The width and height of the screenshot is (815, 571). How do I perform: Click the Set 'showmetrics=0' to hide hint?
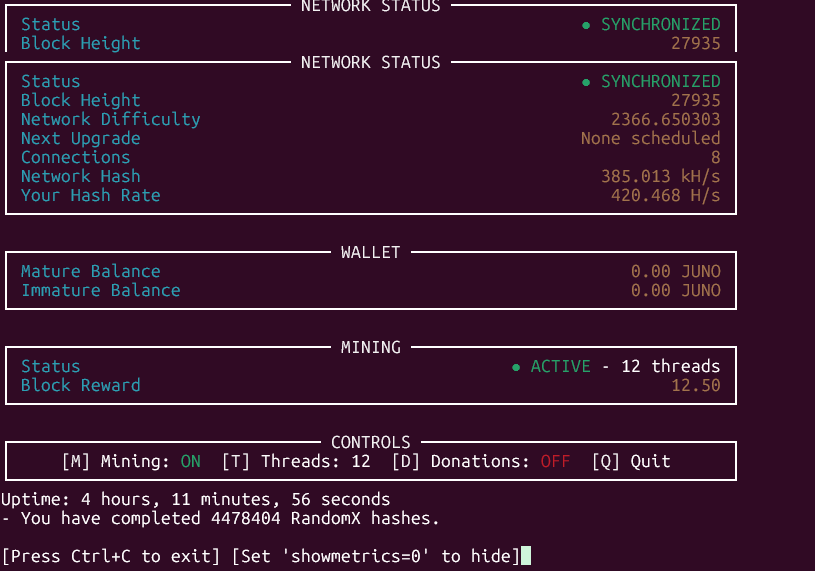[375, 556]
